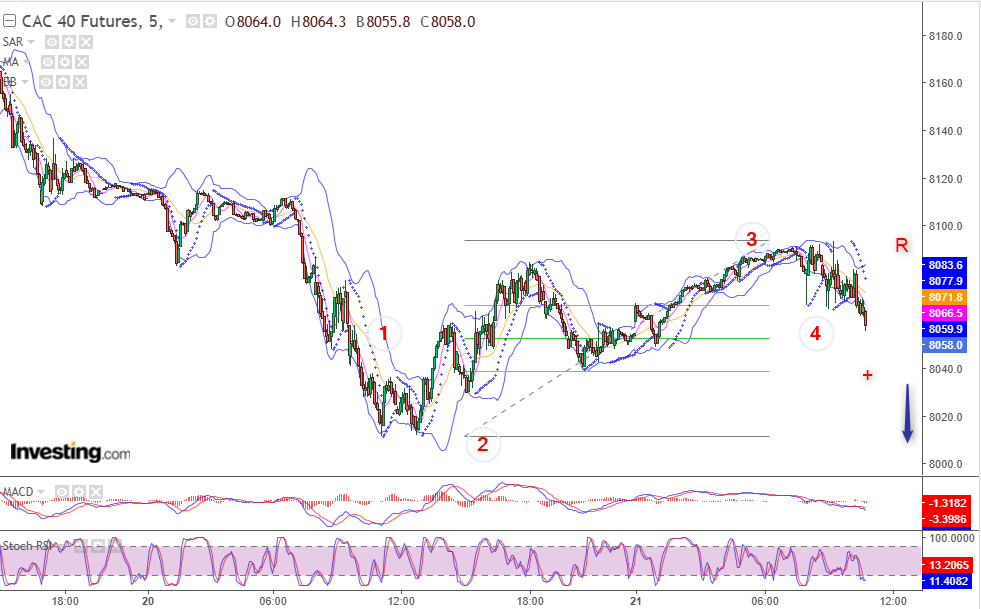Open settings gear for CAC 40 Futures series
Screen dimensions: 981x609
tap(210, 22)
